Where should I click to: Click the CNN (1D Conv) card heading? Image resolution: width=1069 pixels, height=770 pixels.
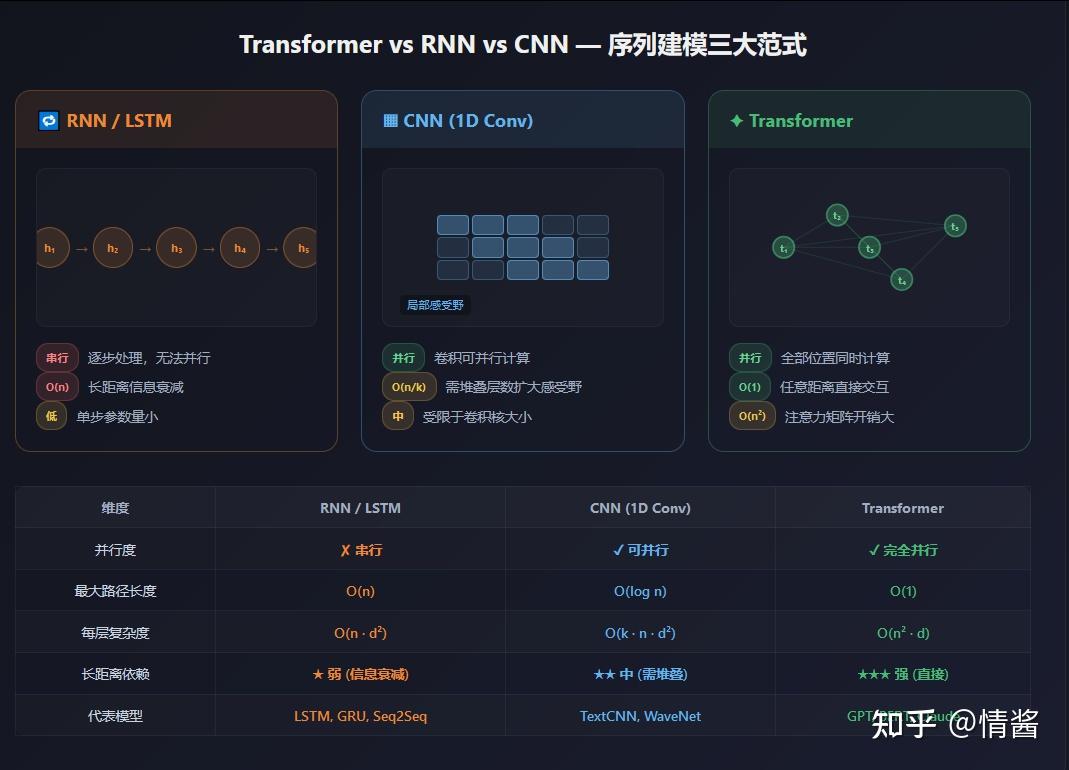tap(468, 121)
